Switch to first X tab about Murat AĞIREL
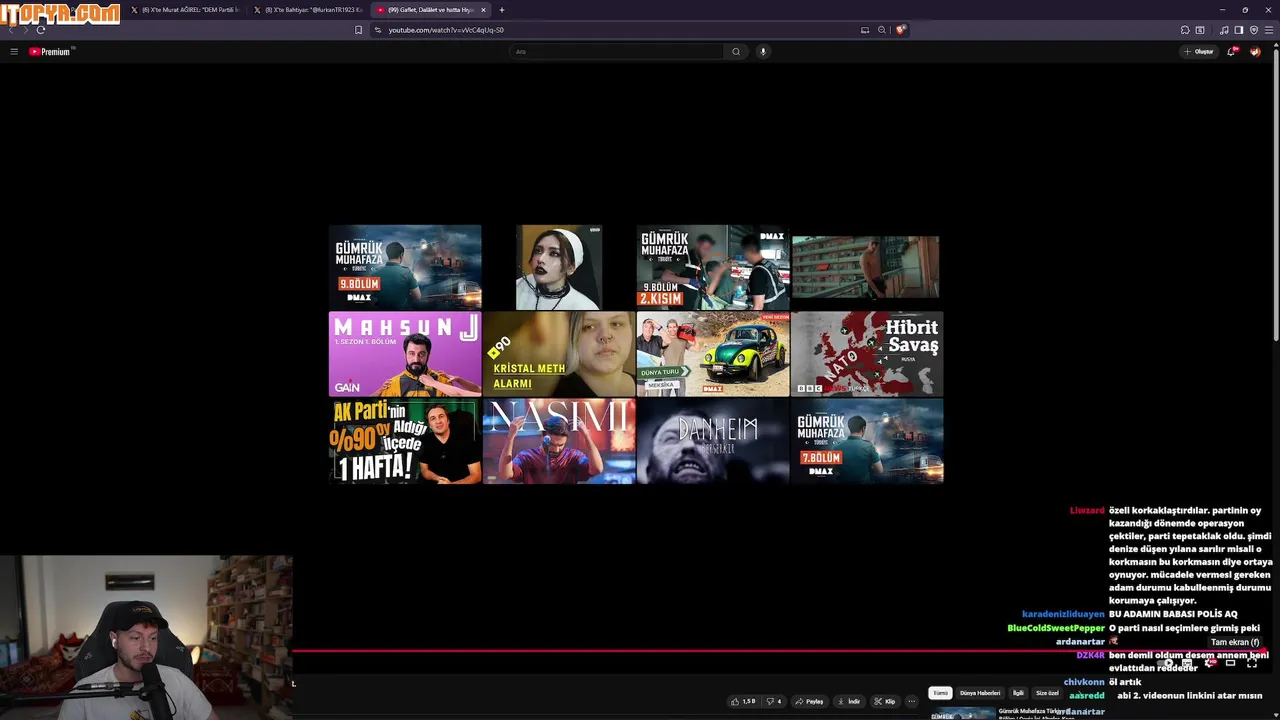This screenshot has width=1280, height=720. (185, 10)
